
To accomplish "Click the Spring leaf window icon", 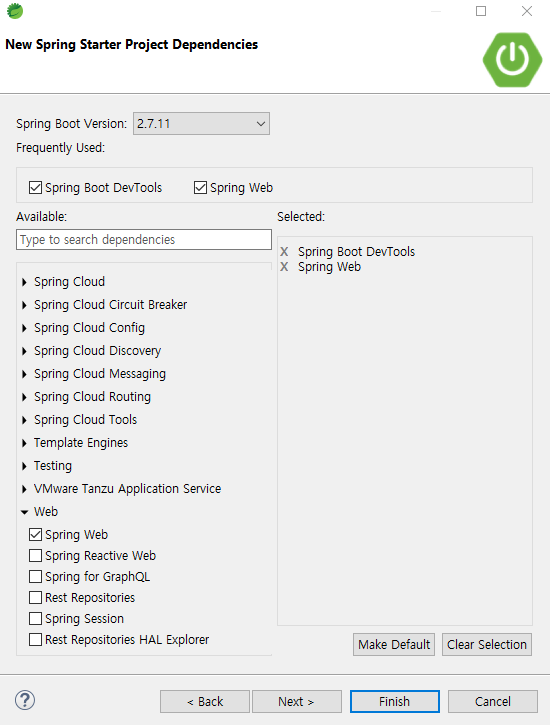I will tap(15, 11).
